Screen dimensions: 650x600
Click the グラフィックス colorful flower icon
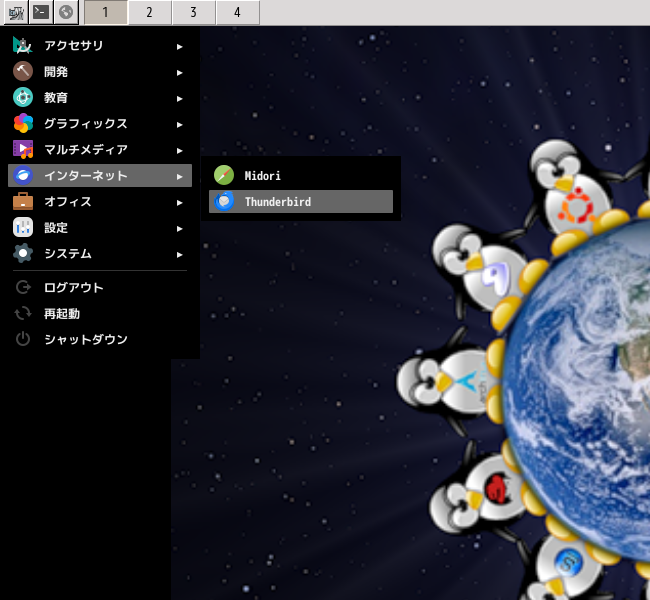tap(23, 123)
